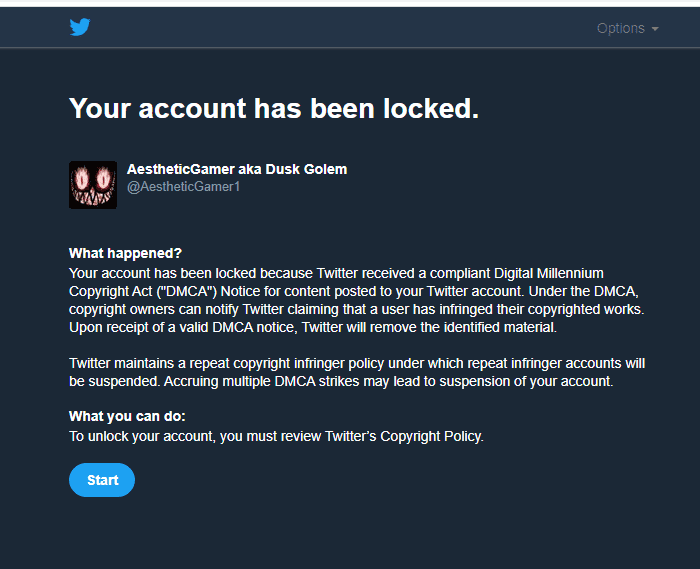This screenshot has height=569, width=700.
Task: Click the AestheticGamer profile avatar image
Action: [x=93, y=185]
